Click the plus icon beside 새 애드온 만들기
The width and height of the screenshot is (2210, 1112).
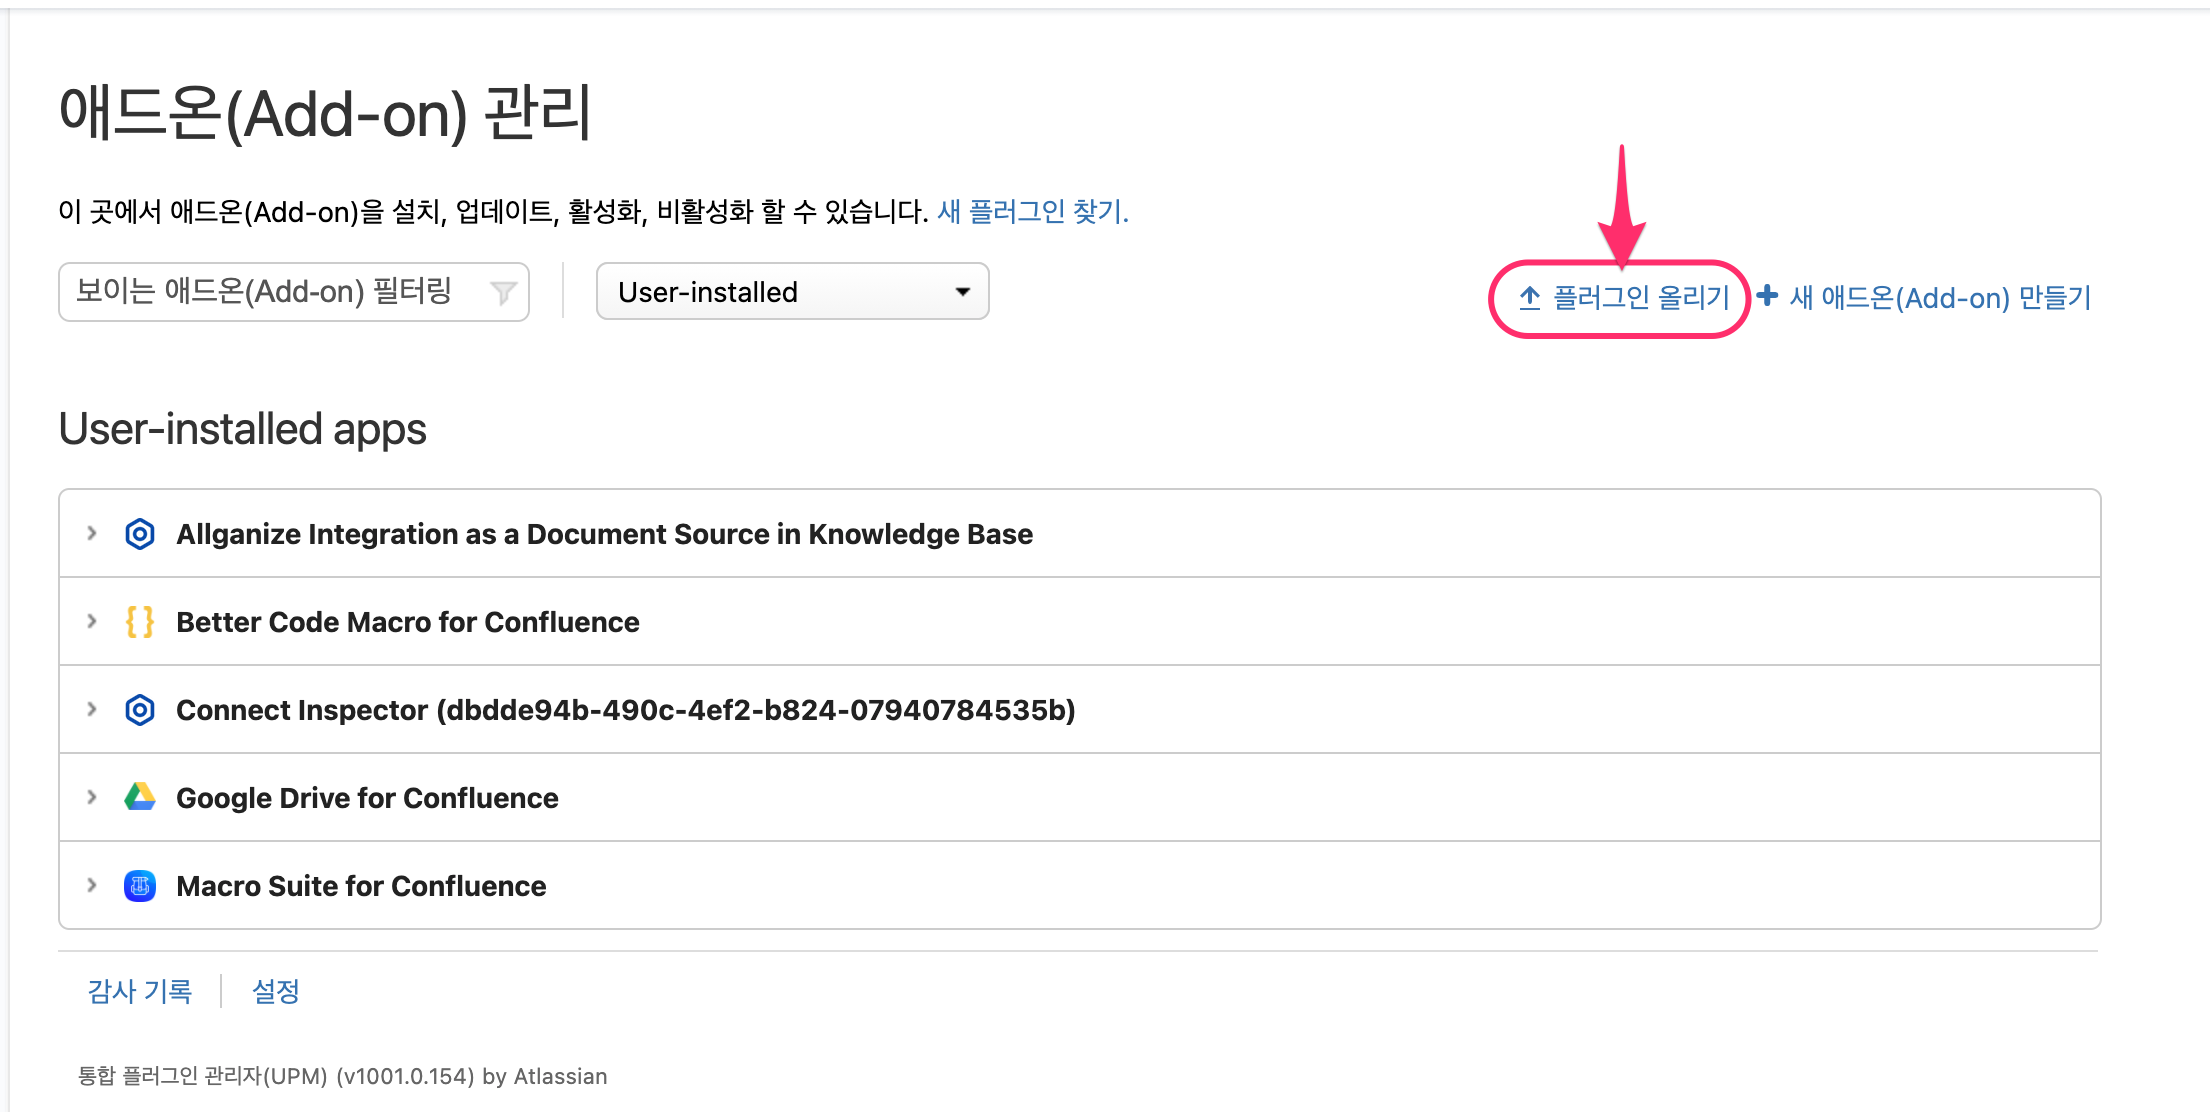tap(1768, 295)
